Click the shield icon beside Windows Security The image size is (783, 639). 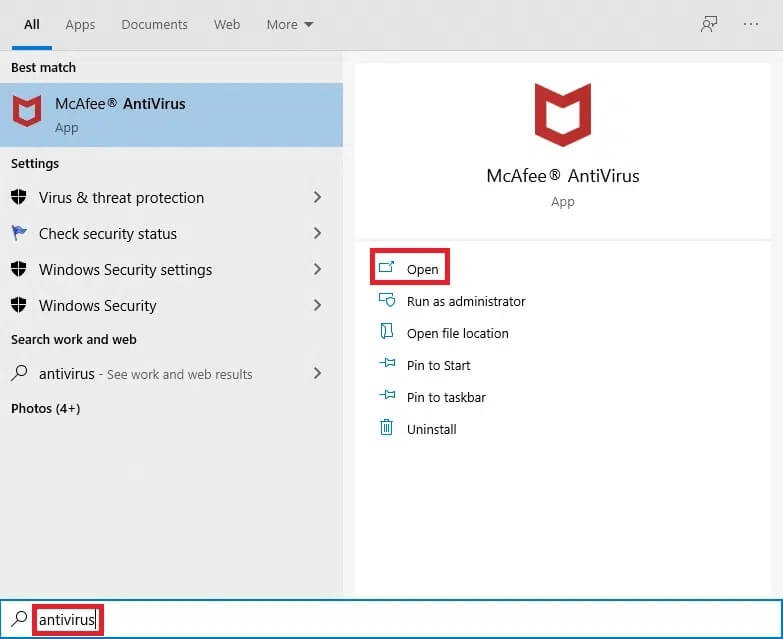click(x=18, y=305)
